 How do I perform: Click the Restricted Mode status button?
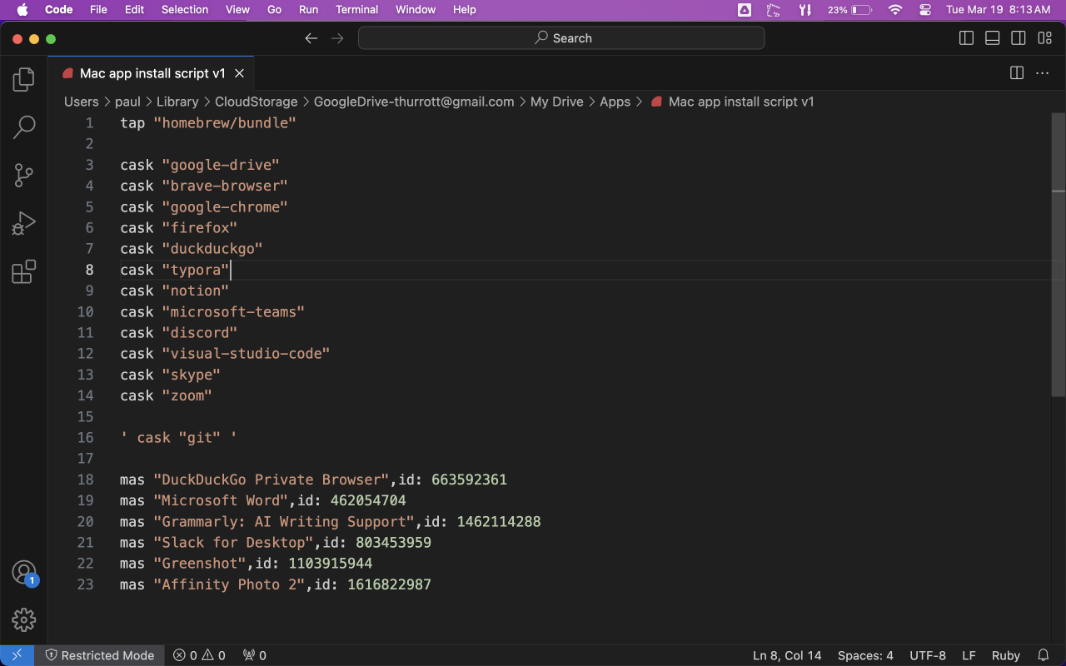click(x=99, y=656)
